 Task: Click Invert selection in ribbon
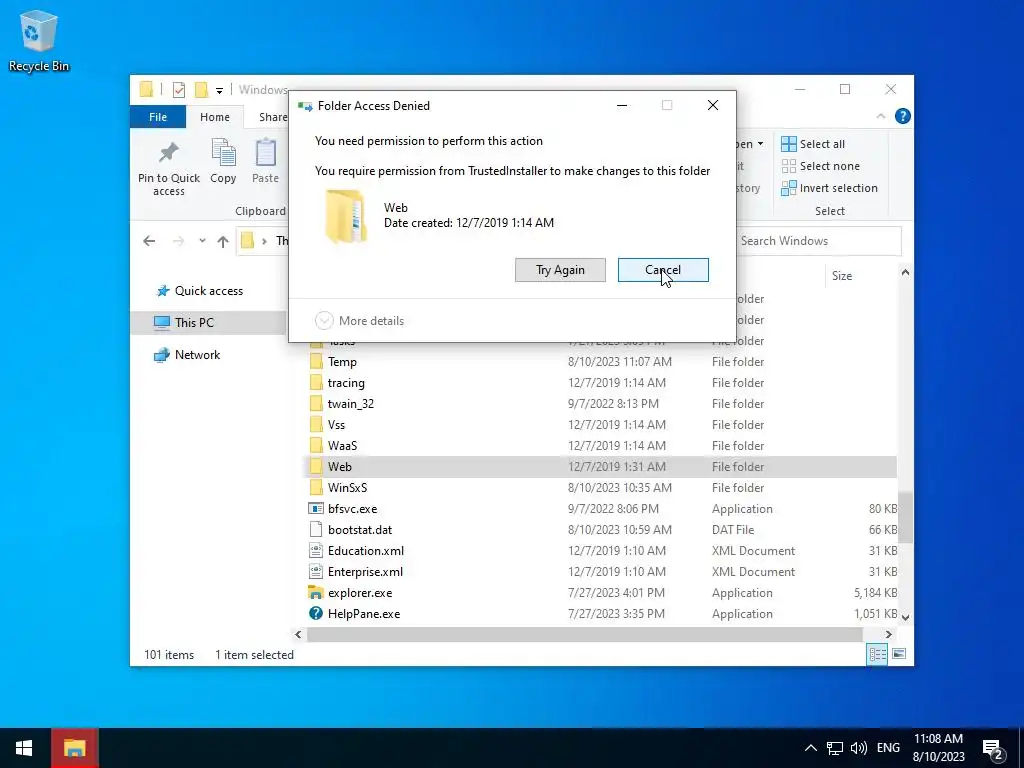(x=829, y=188)
